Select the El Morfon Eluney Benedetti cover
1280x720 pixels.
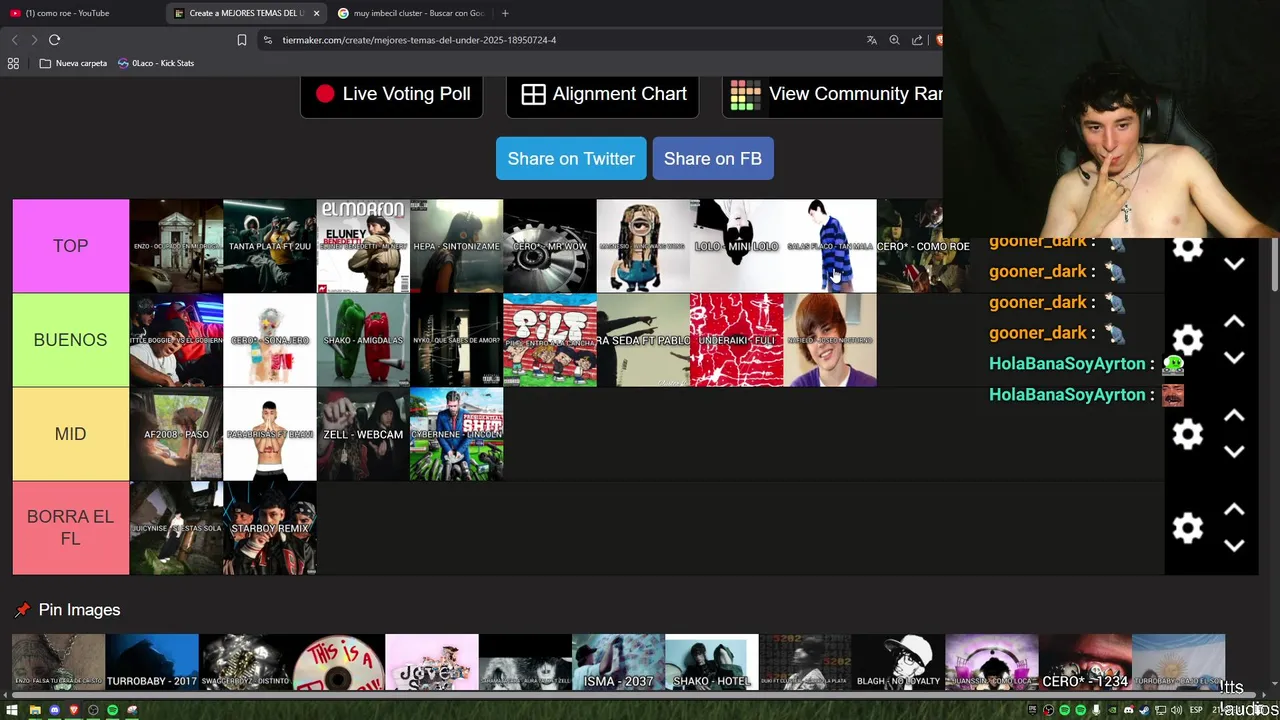[363, 246]
